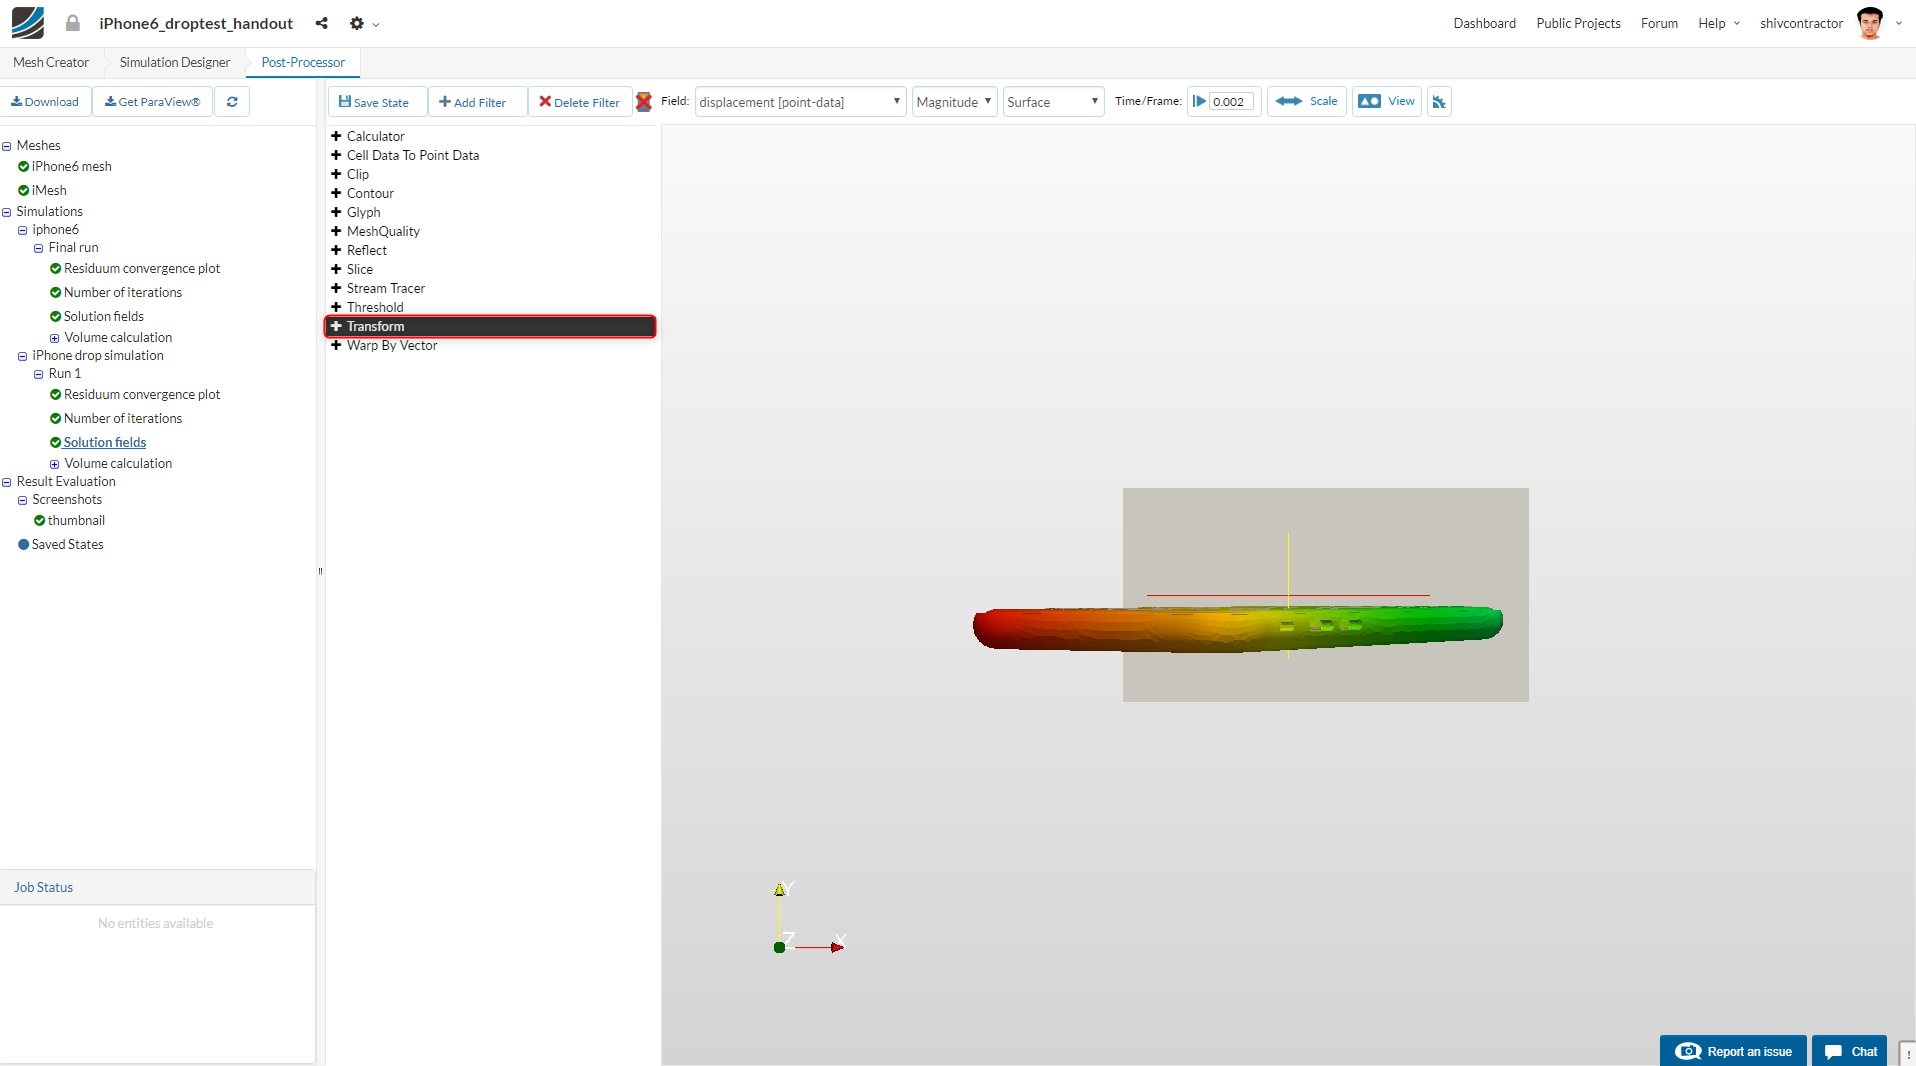The height and width of the screenshot is (1066, 1916).
Task: Click the project lock icon
Action: [x=73, y=23]
